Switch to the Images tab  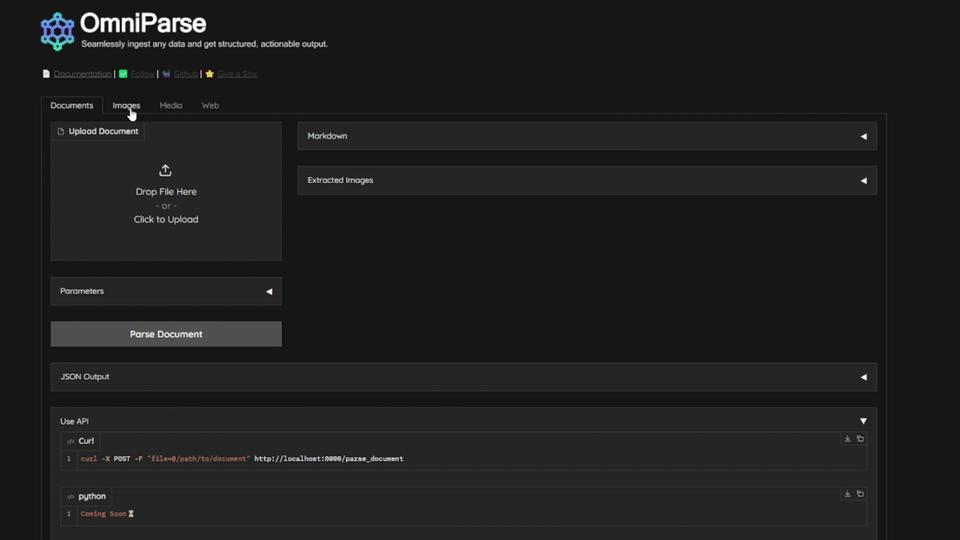click(126, 105)
